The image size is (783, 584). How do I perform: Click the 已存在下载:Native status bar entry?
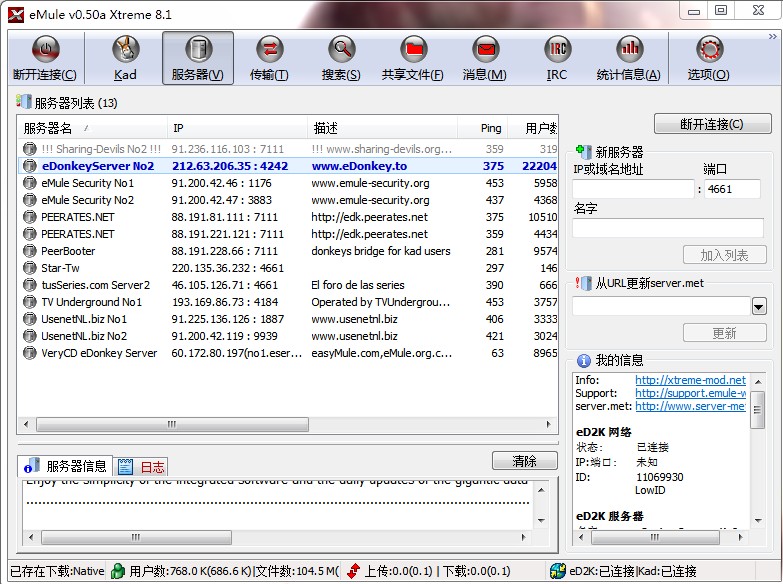click(57, 571)
